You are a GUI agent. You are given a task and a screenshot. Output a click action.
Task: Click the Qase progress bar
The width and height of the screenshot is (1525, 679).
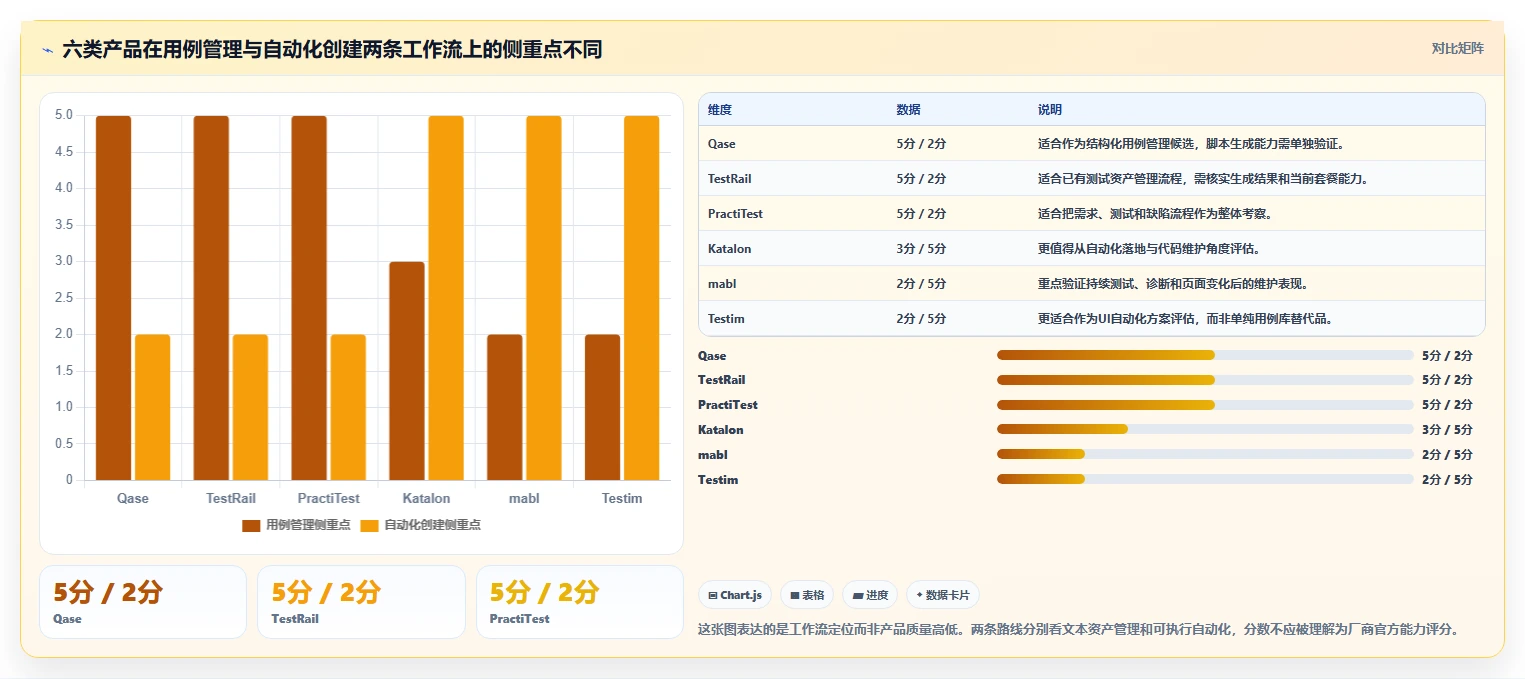[1205, 355]
